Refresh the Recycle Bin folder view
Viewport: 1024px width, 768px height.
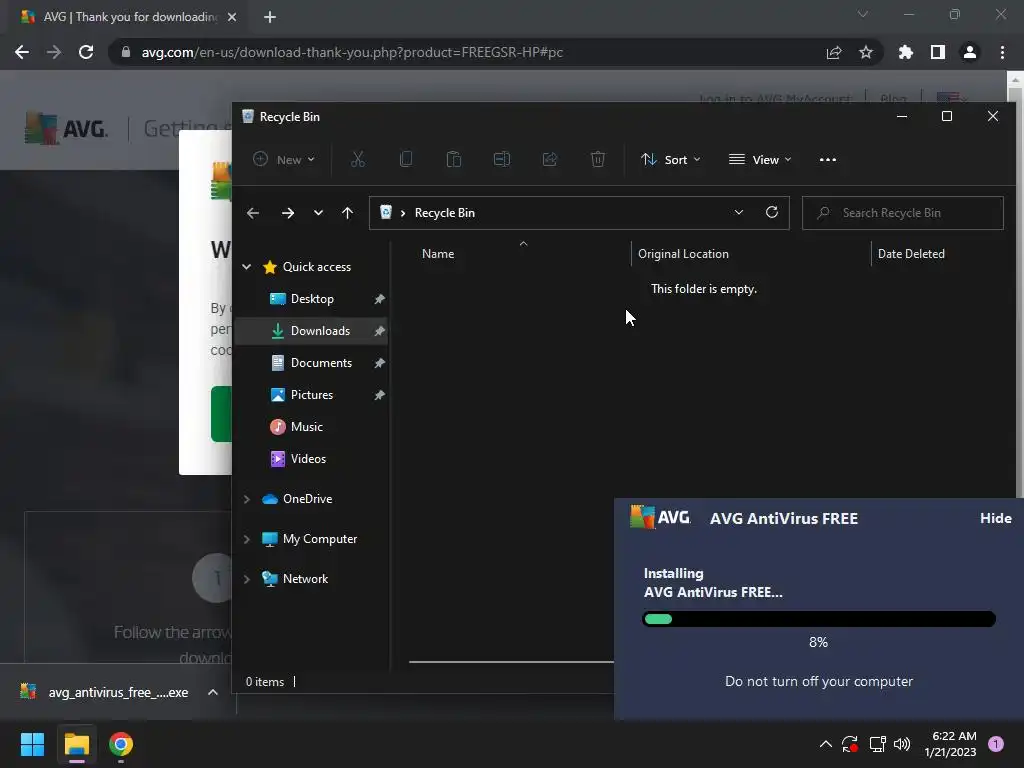click(x=771, y=212)
